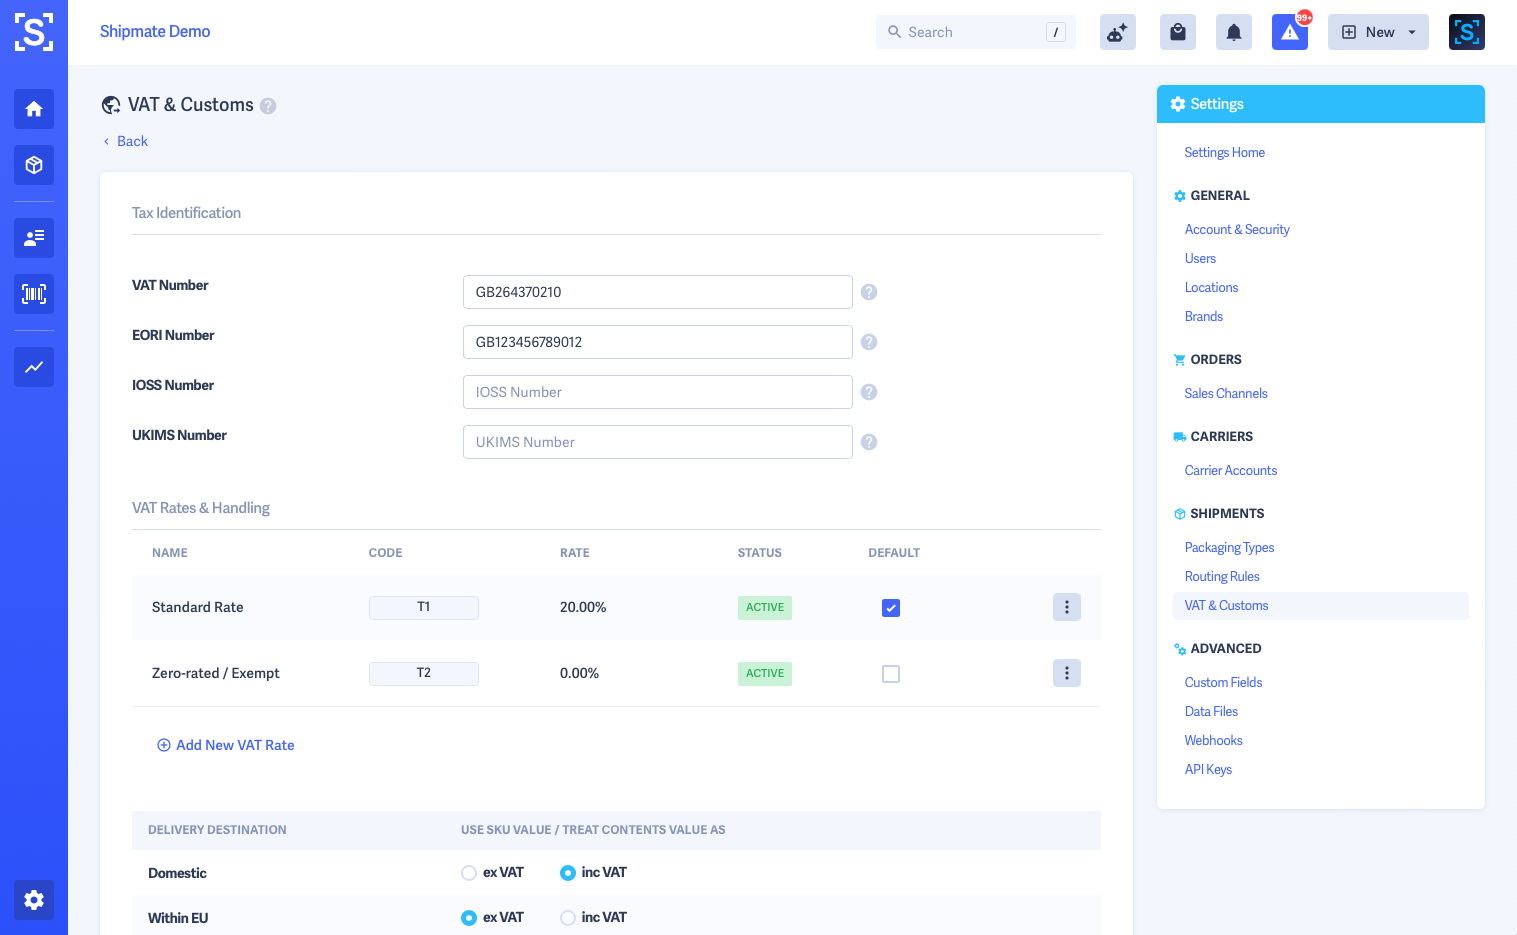The width and height of the screenshot is (1517, 935).
Task: Open actions menu for Zero-rated / Exempt row
Action: click(1067, 673)
